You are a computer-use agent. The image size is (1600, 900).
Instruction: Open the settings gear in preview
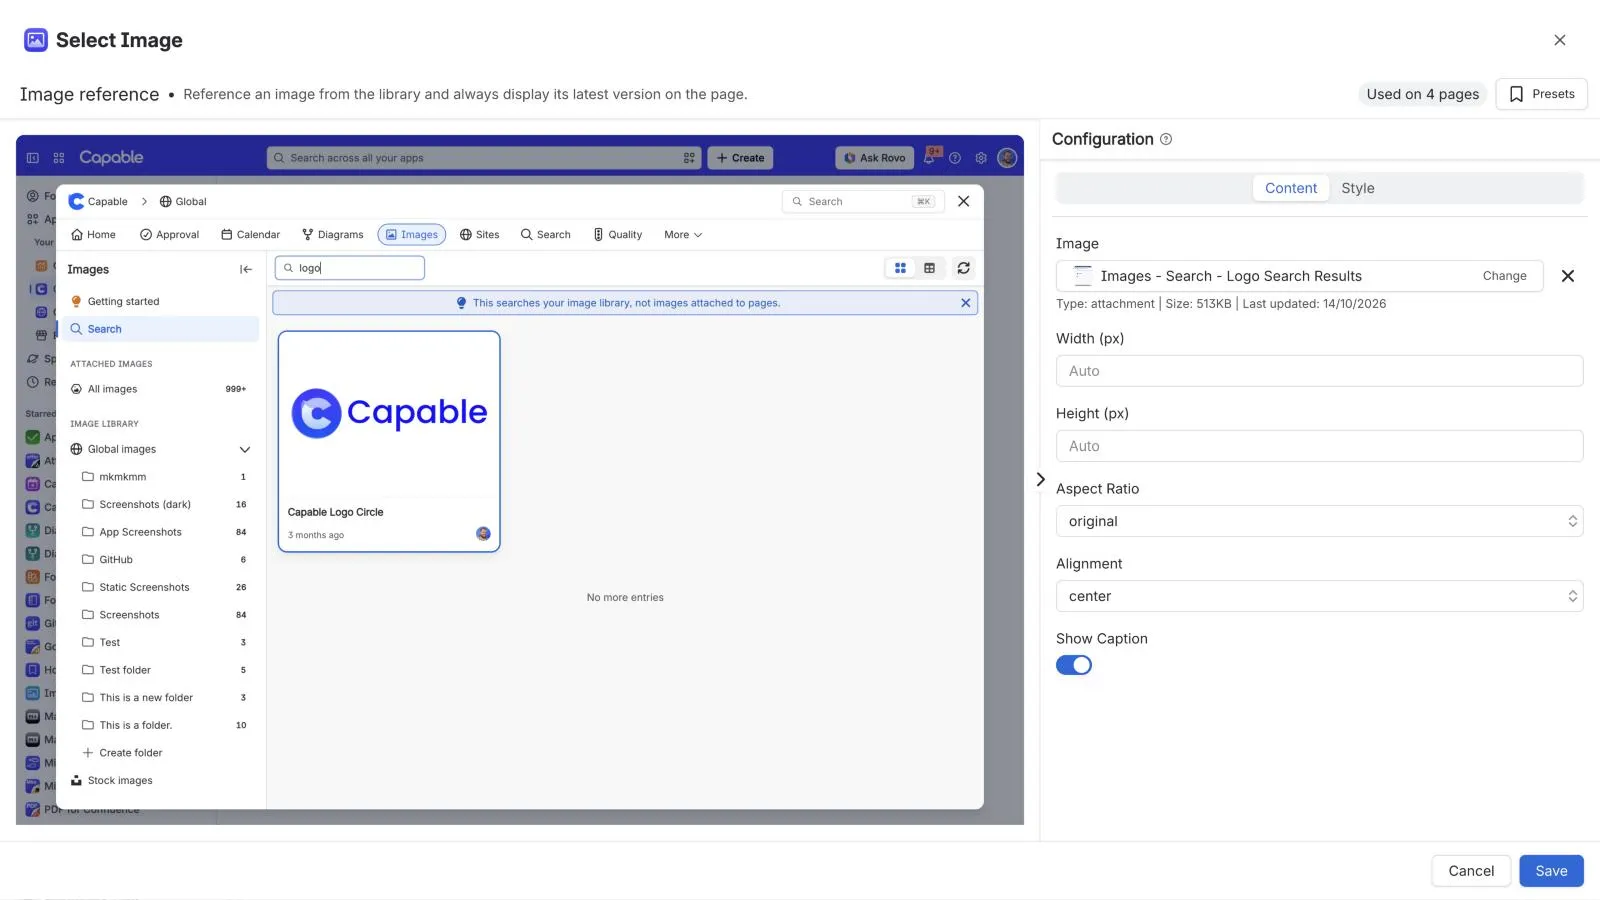pos(981,158)
